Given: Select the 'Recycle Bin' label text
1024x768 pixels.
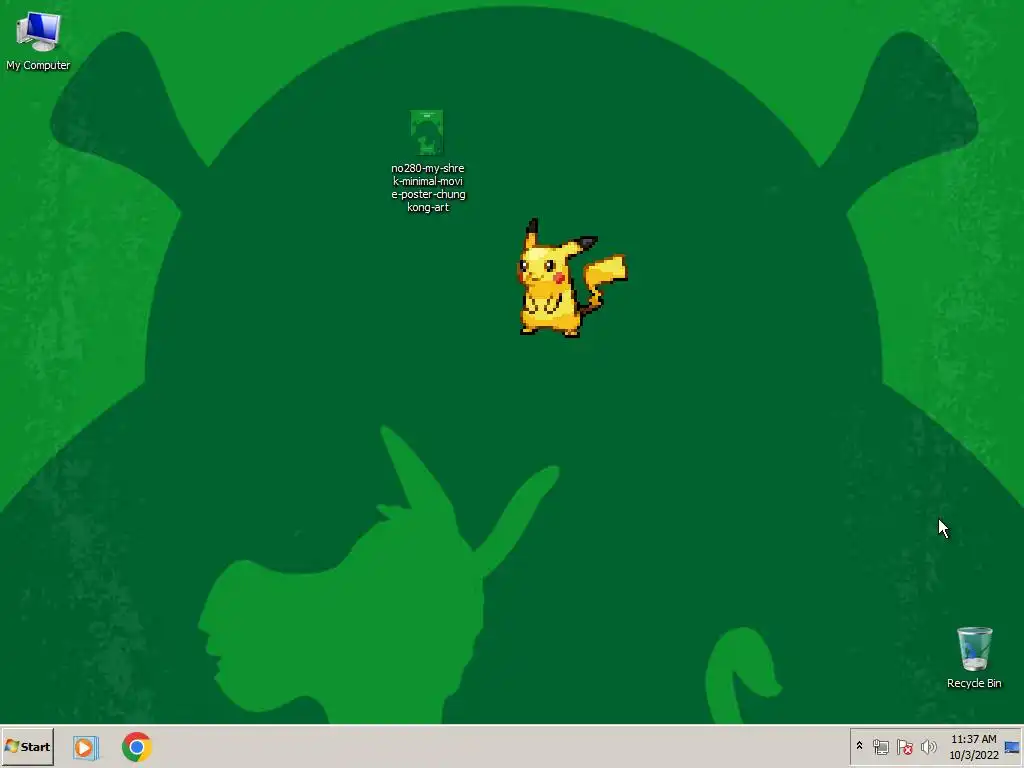Looking at the screenshot, I should pos(974,683).
